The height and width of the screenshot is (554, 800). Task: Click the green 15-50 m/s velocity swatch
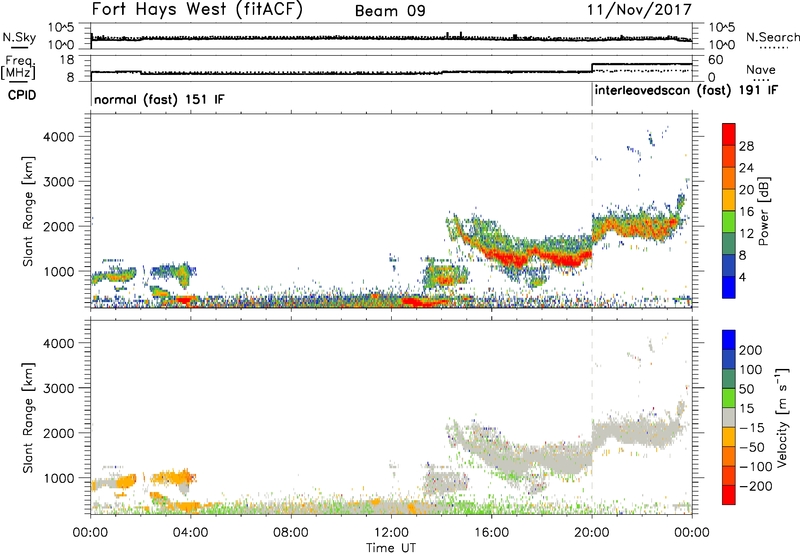pyautogui.click(x=729, y=398)
